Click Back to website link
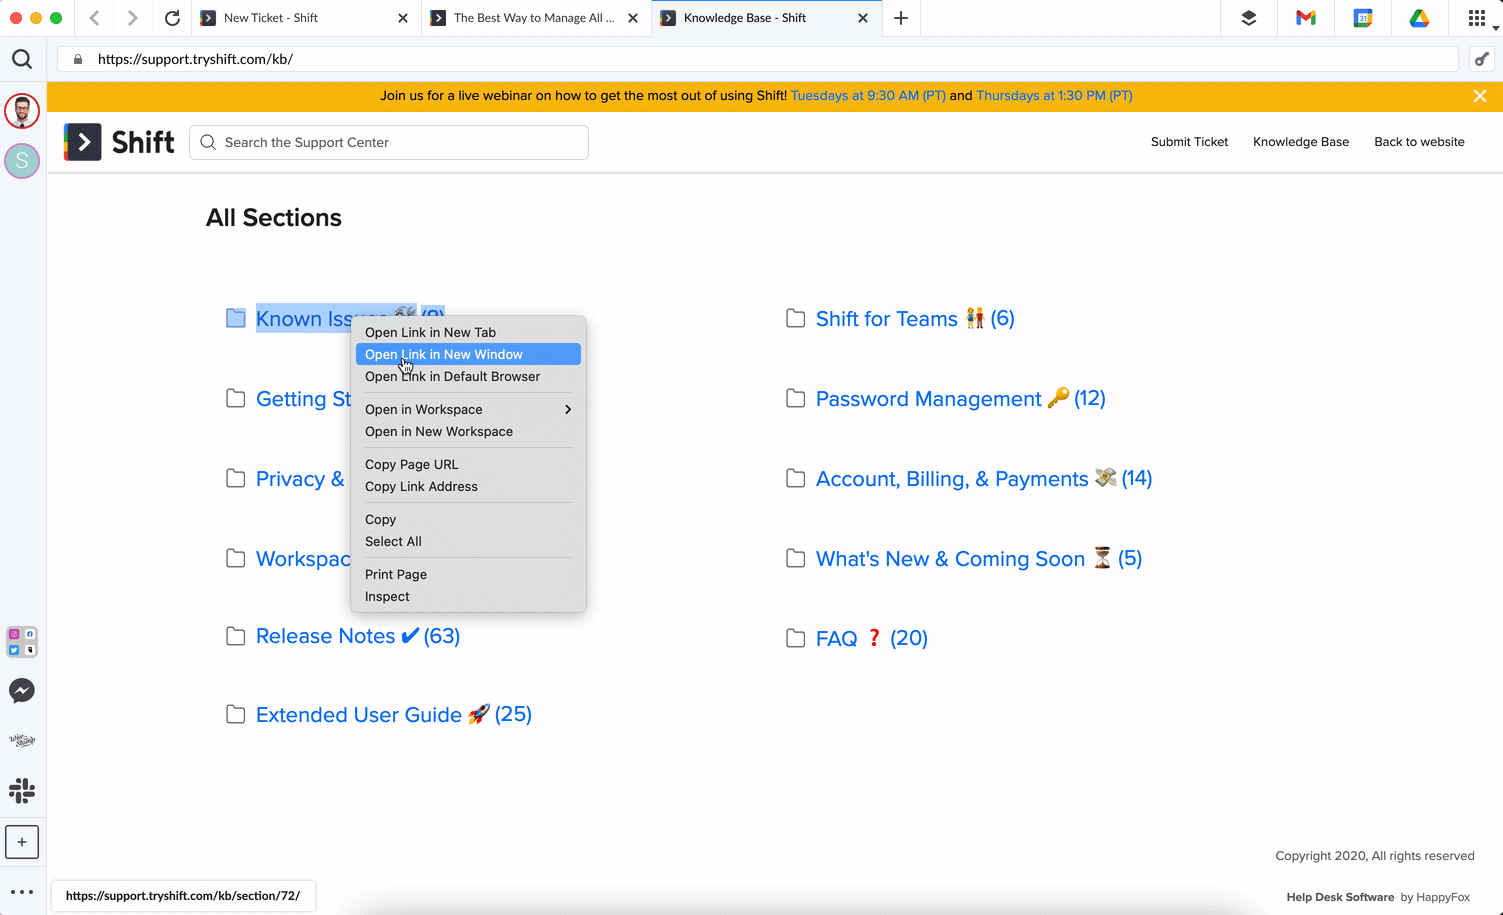Image resolution: width=1503 pixels, height=915 pixels. tap(1419, 142)
